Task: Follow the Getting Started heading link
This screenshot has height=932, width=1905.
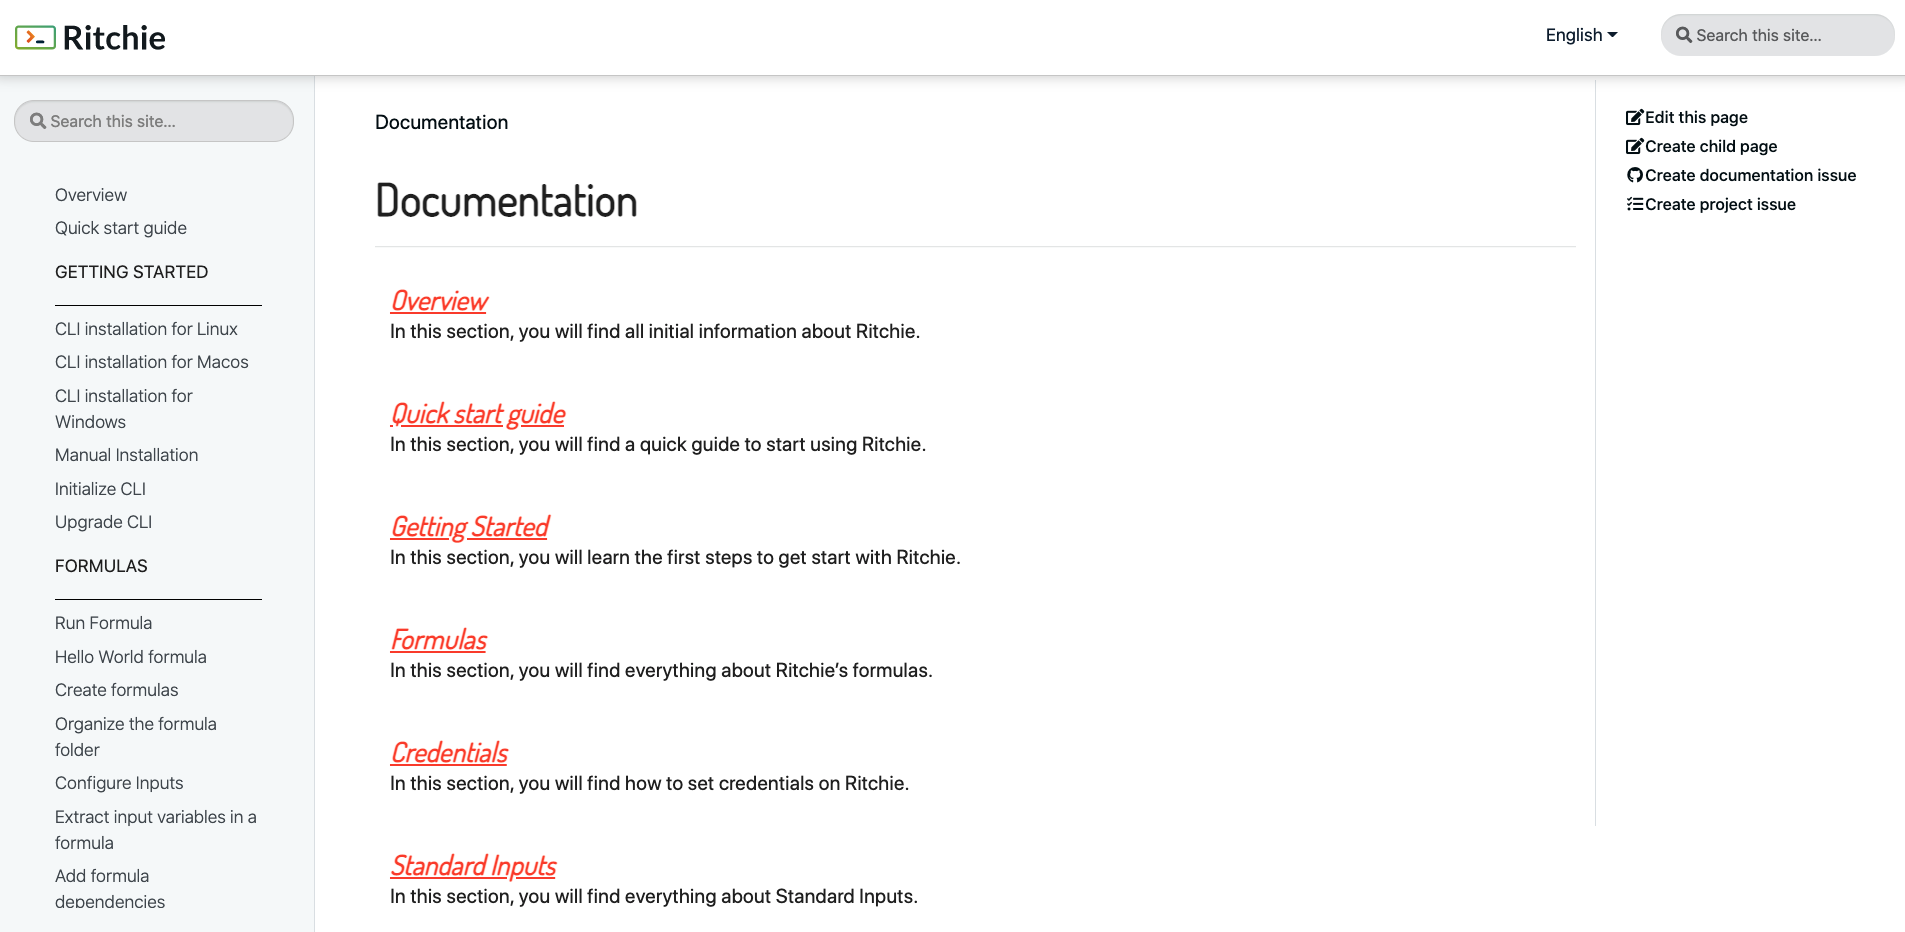Action: click(470, 527)
